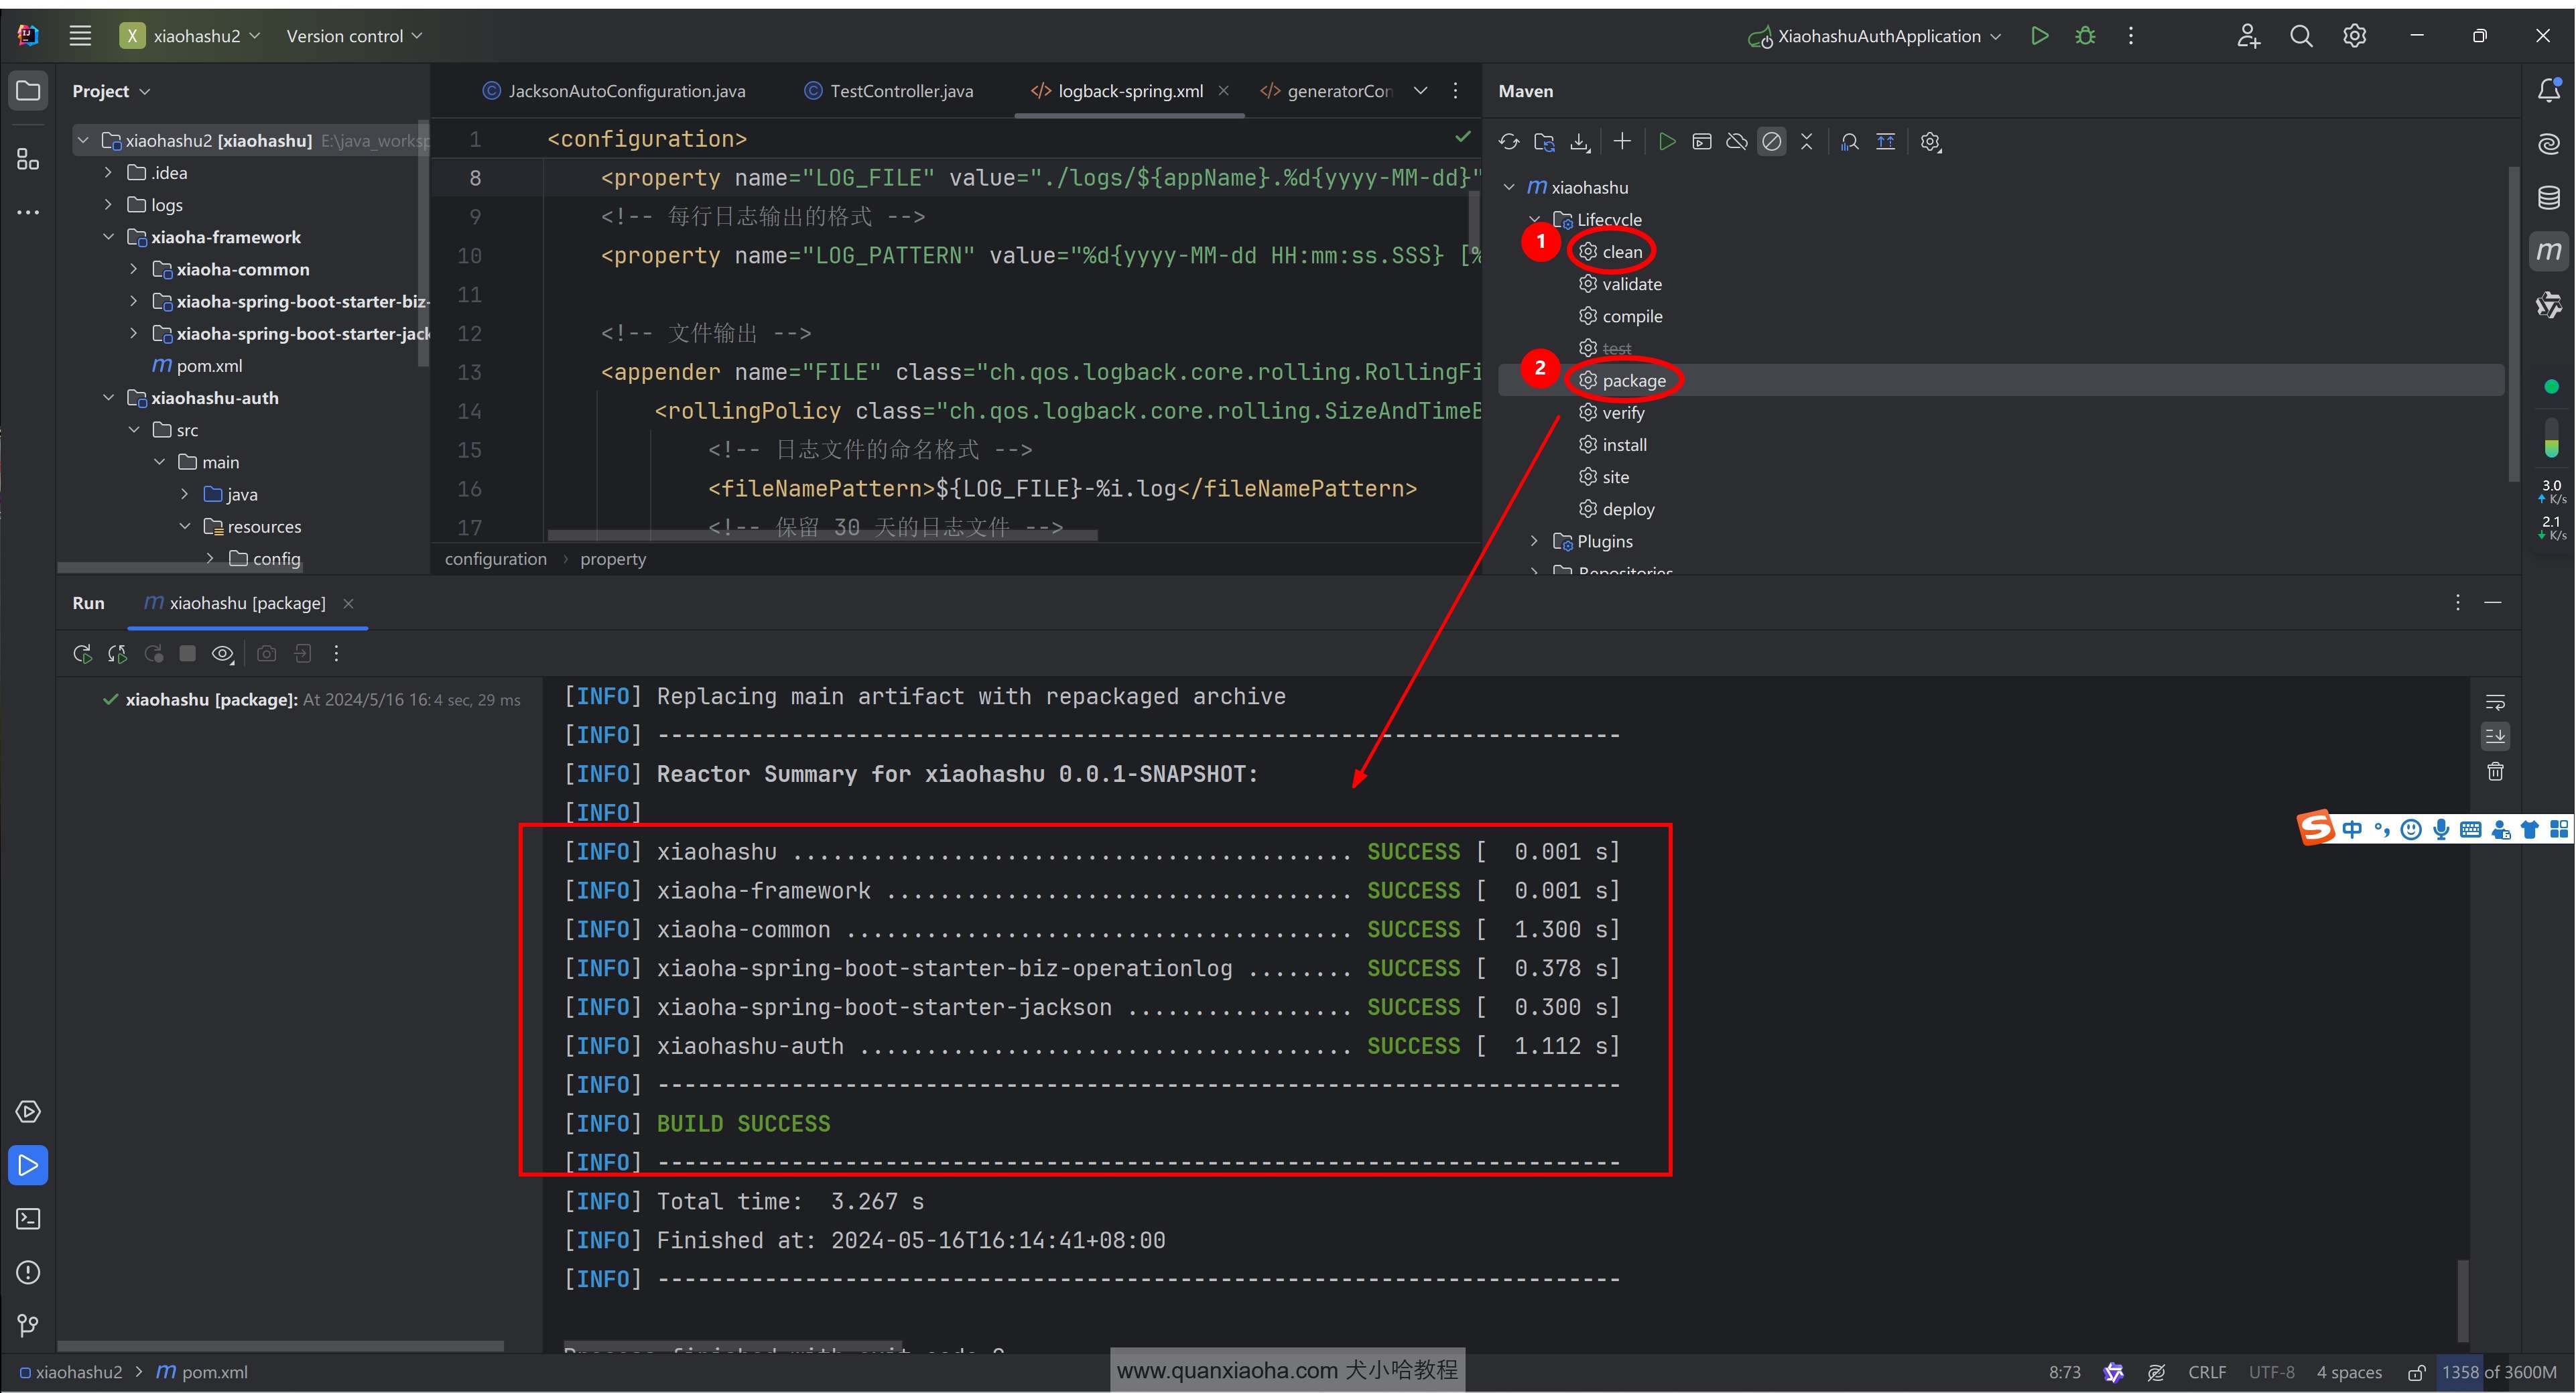Toggle soft-wrap in console output
Viewport: 2576px width, 1393px height.
[x=2495, y=702]
